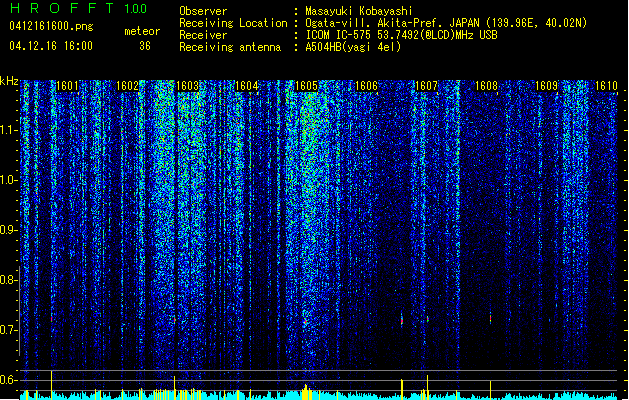Click the 1601 time marker
This screenshot has width=629, height=400.
pyautogui.click(x=67, y=86)
